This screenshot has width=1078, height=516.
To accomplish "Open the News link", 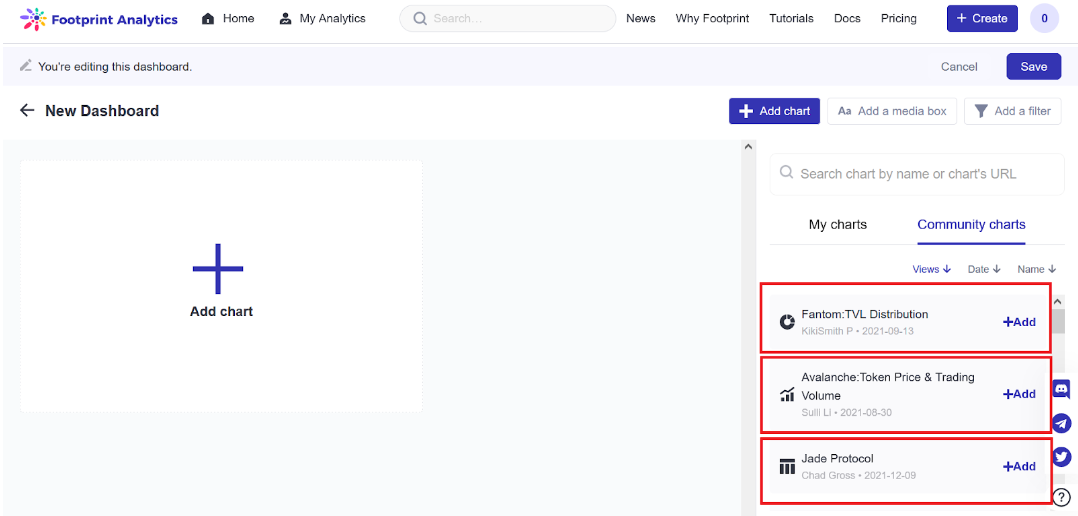I will click(641, 19).
